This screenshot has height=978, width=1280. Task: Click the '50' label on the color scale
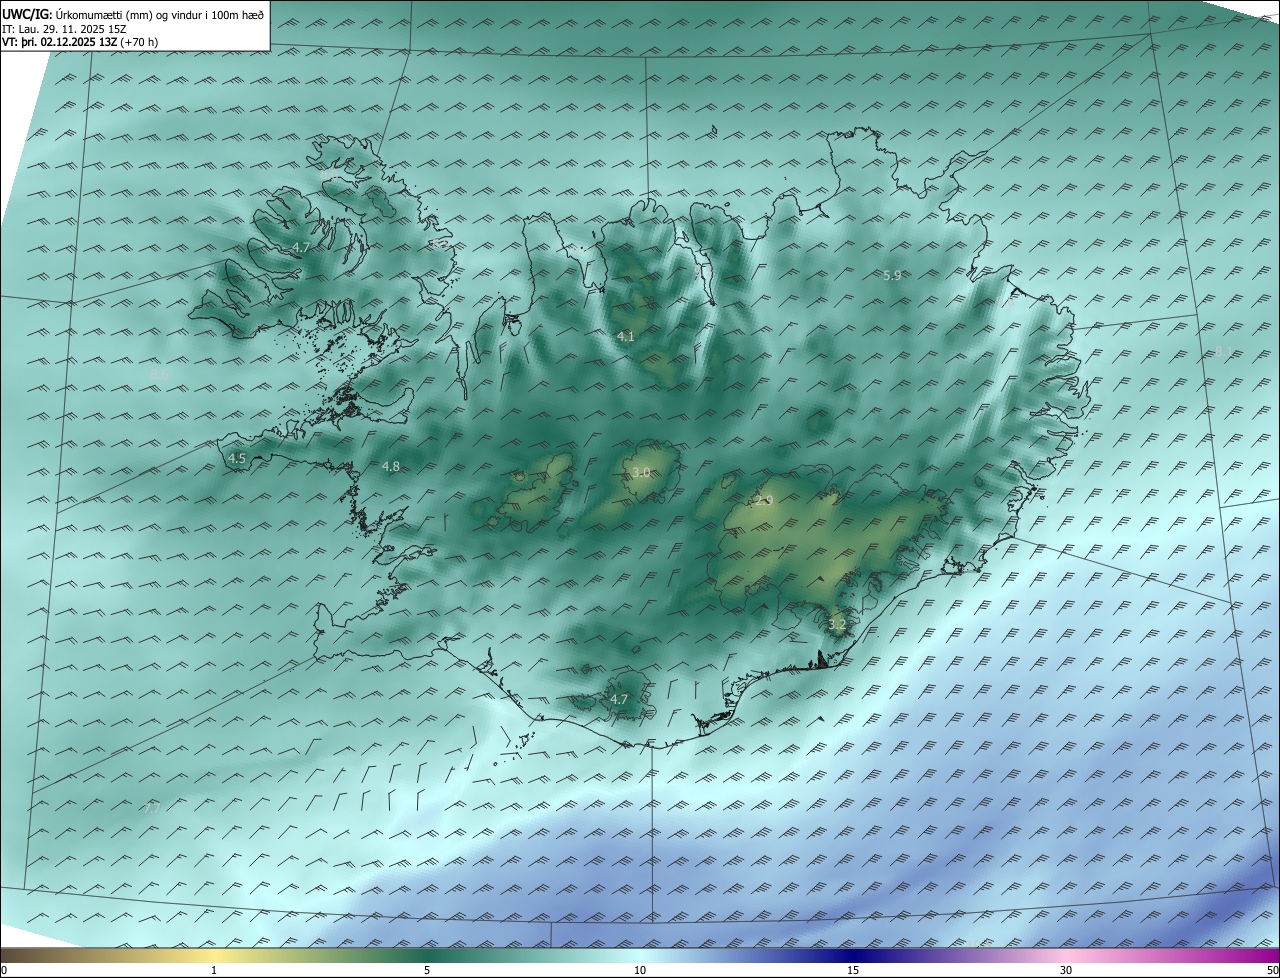pos(1272,970)
